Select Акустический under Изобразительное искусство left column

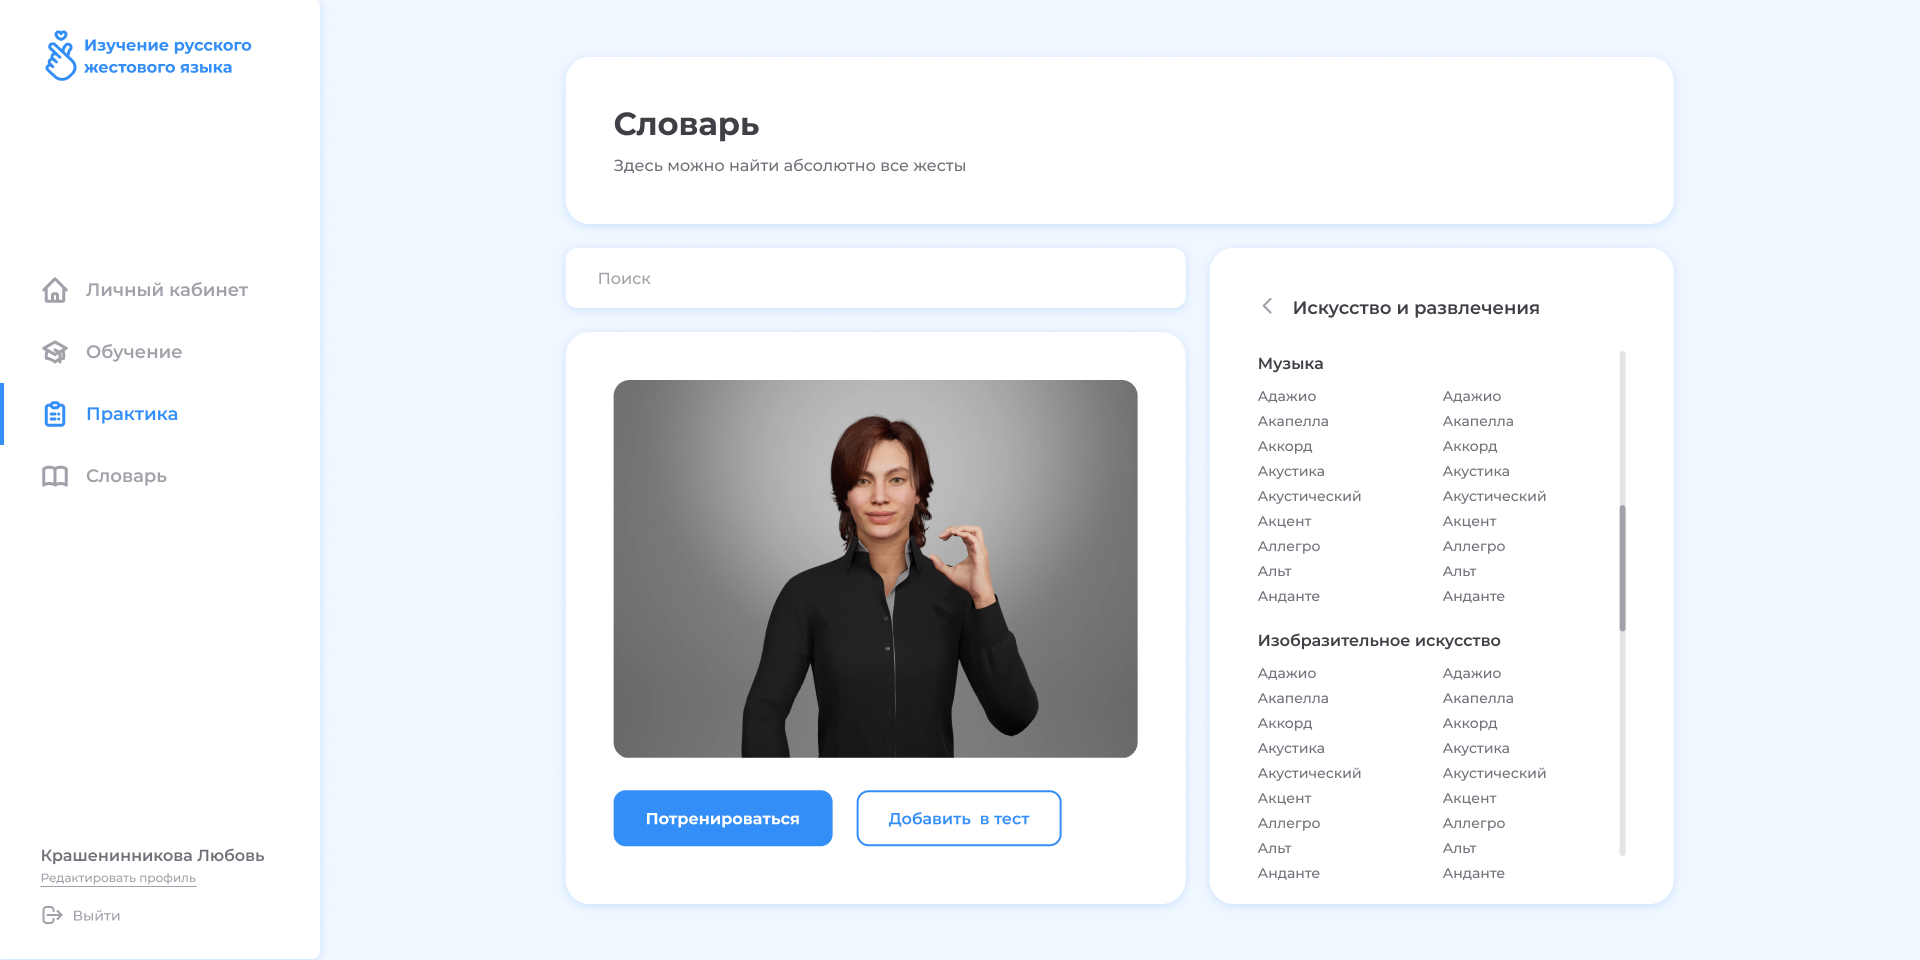coord(1309,773)
